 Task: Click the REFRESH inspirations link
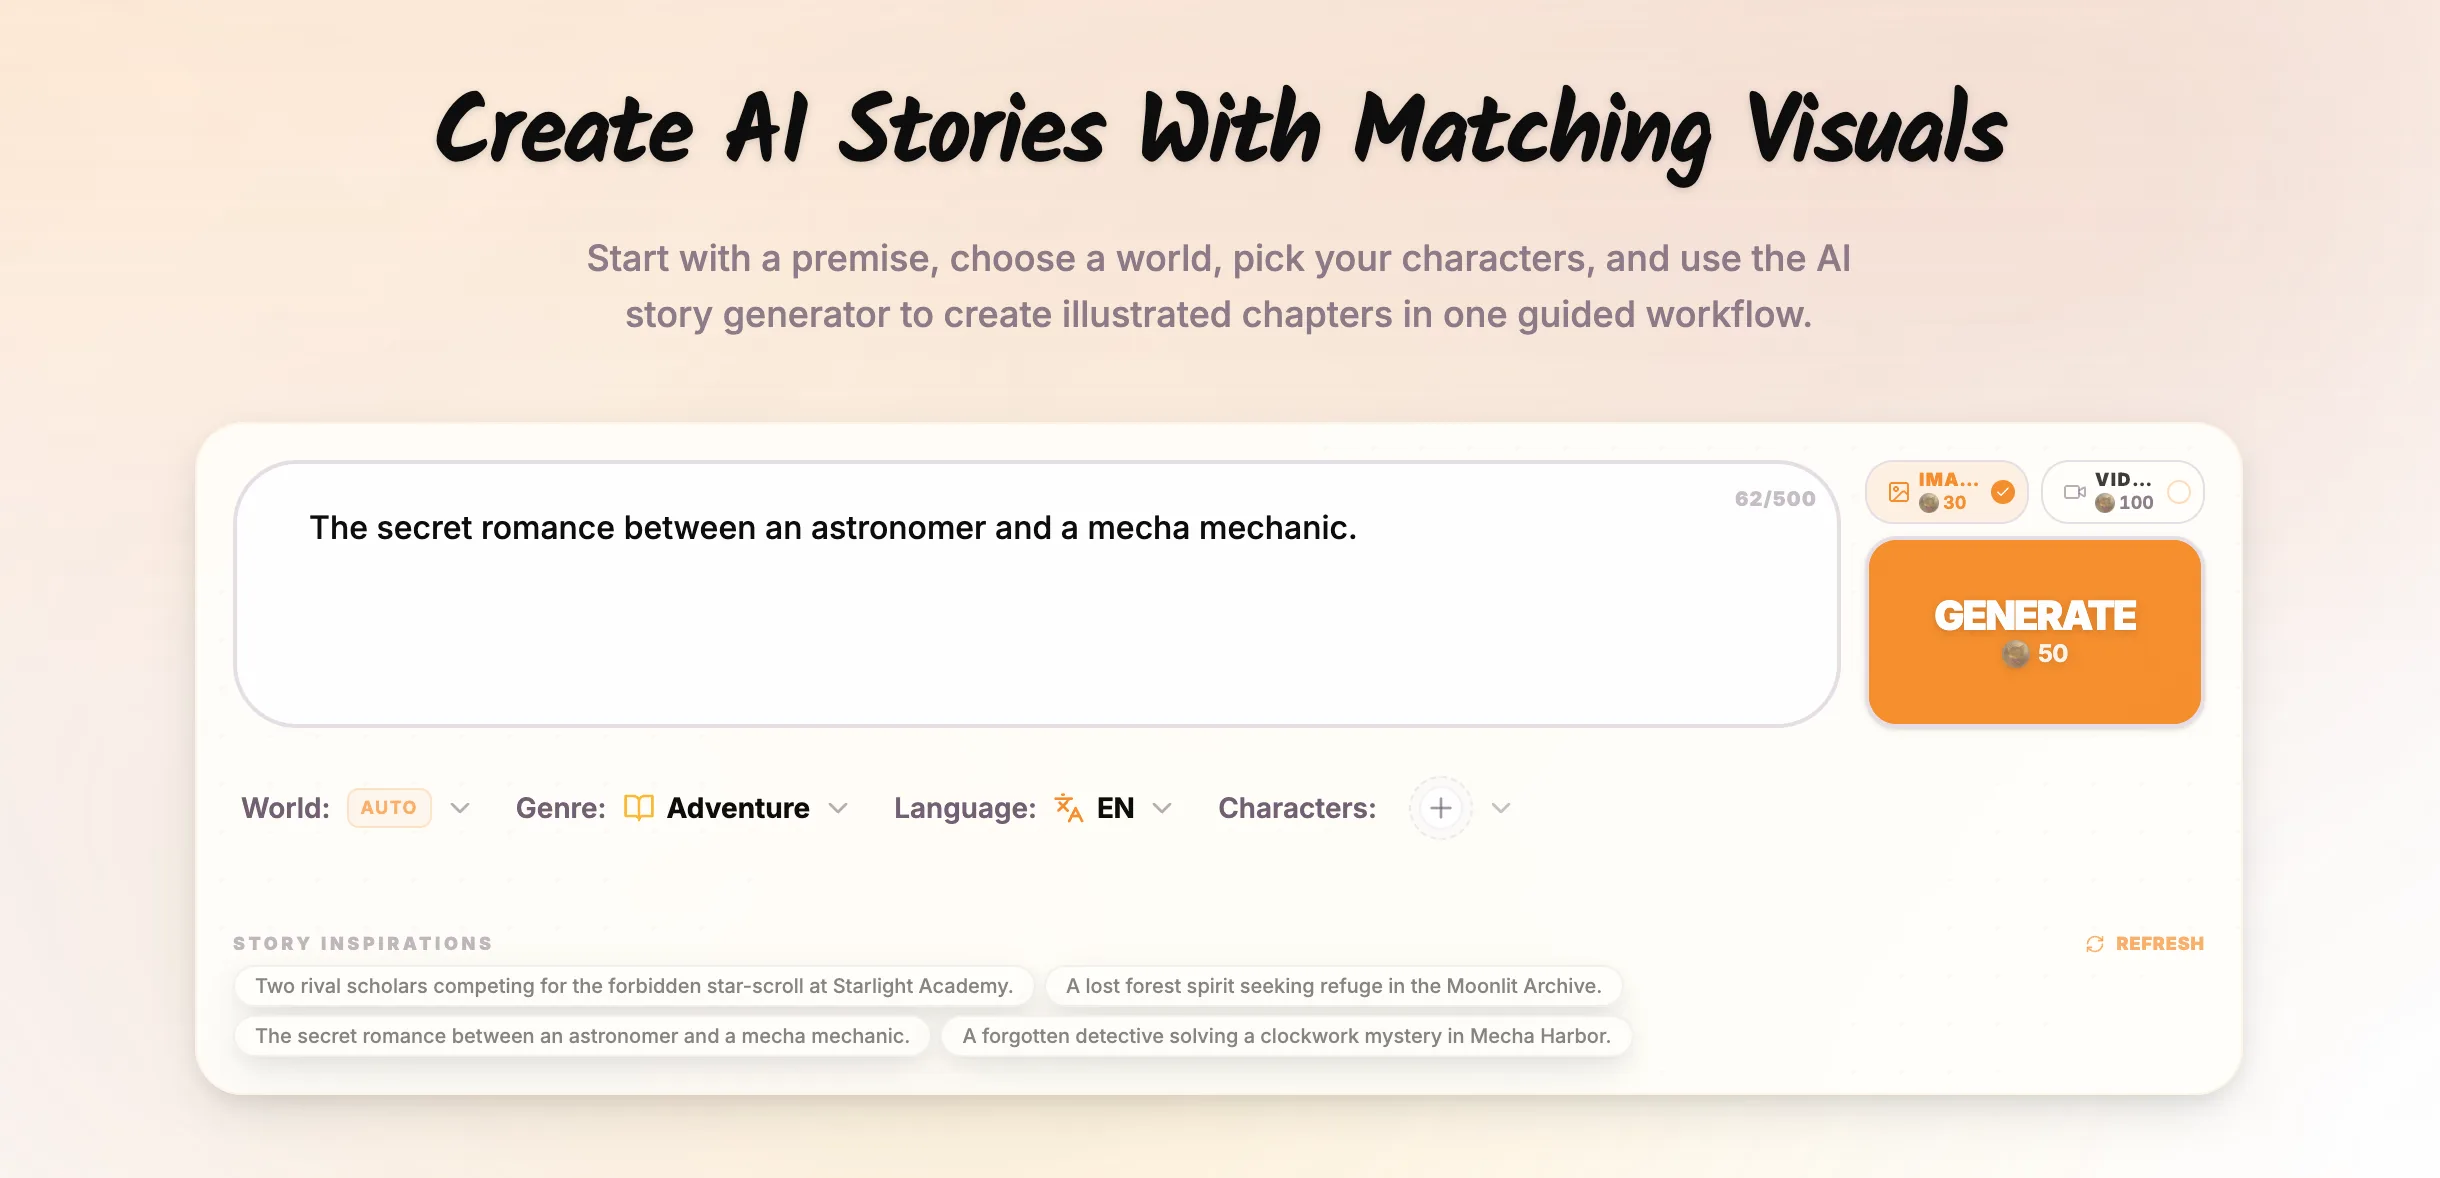pyautogui.click(x=2159, y=944)
